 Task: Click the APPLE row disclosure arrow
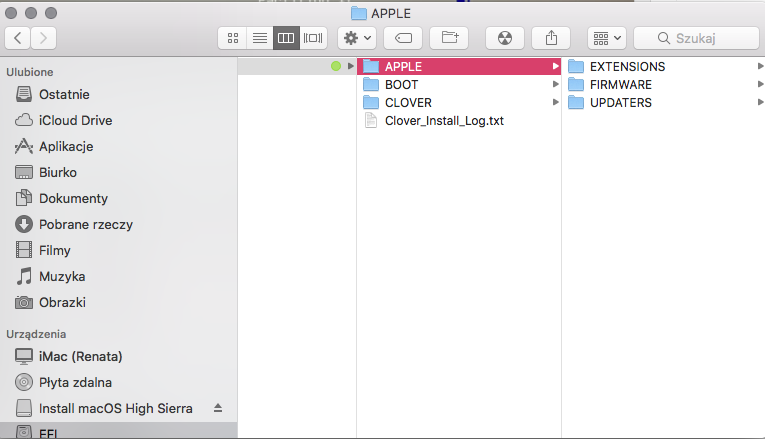(x=555, y=66)
